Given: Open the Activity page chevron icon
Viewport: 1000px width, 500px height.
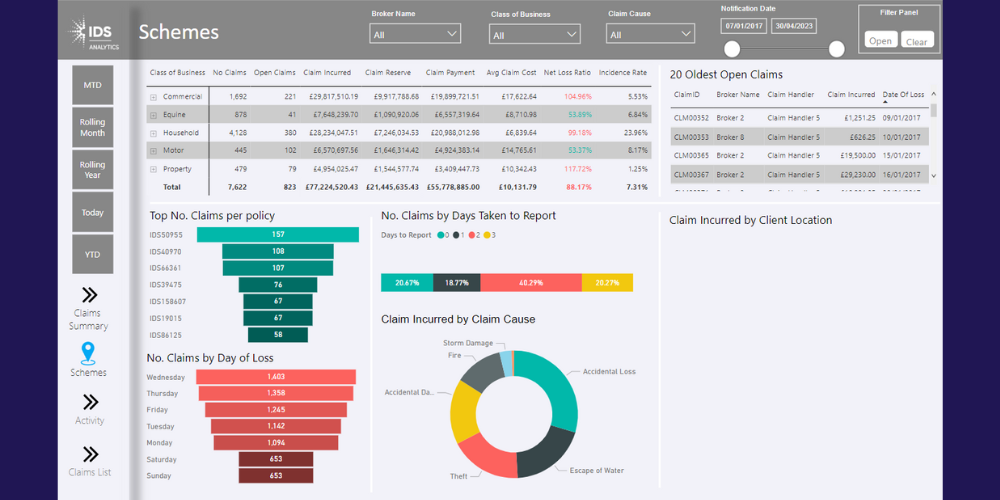Looking at the screenshot, I should pos(90,402).
